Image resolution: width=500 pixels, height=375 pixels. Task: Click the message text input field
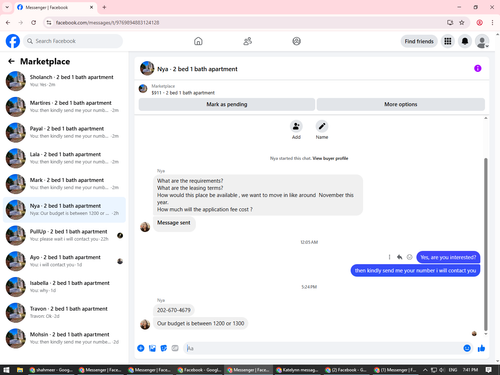pyautogui.click(x=323, y=348)
